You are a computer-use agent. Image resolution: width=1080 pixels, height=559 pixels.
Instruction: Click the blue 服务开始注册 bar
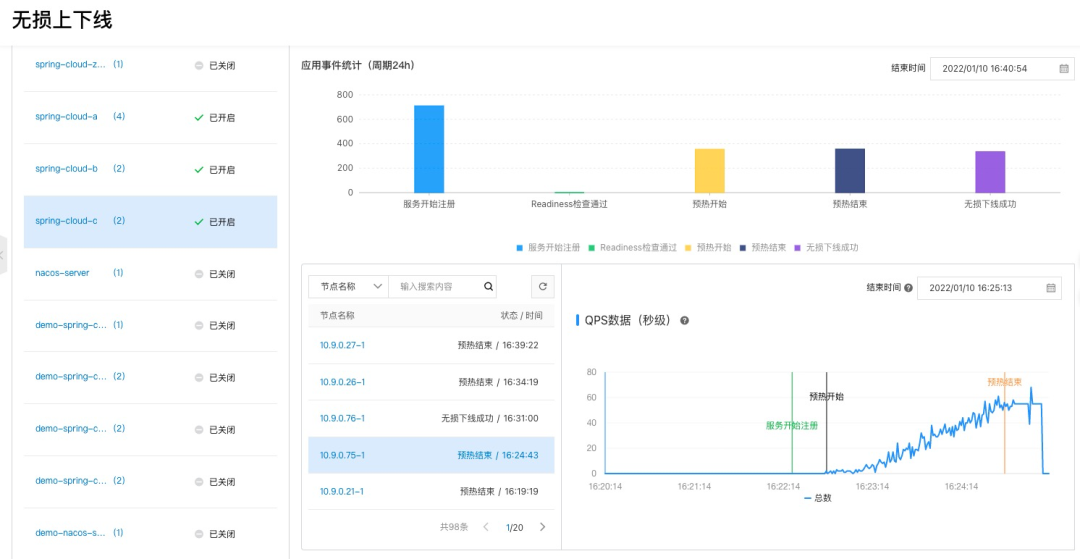click(429, 148)
